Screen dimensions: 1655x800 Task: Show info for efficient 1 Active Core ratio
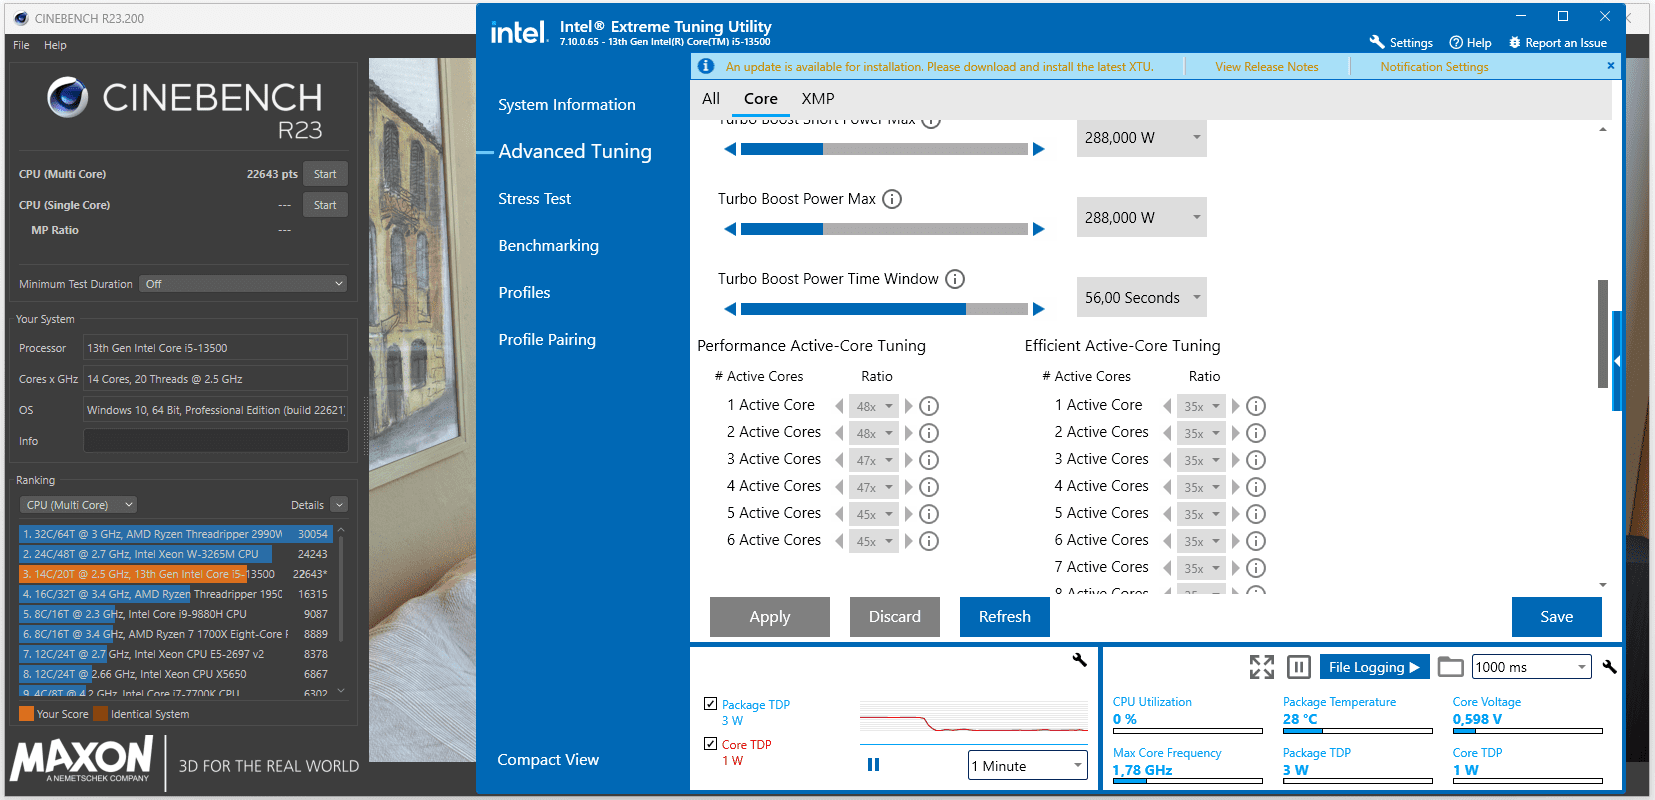[x=1256, y=406]
